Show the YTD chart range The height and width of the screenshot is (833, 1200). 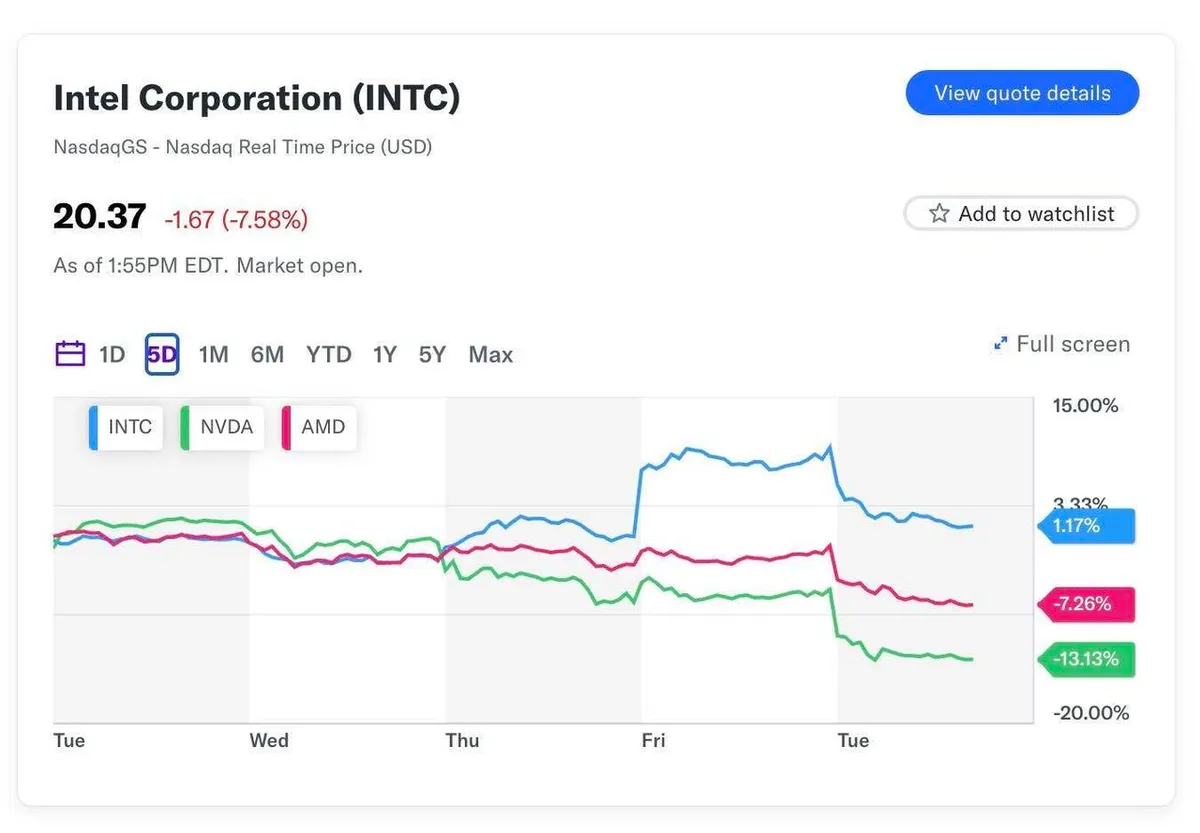click(x=329, y=354)
